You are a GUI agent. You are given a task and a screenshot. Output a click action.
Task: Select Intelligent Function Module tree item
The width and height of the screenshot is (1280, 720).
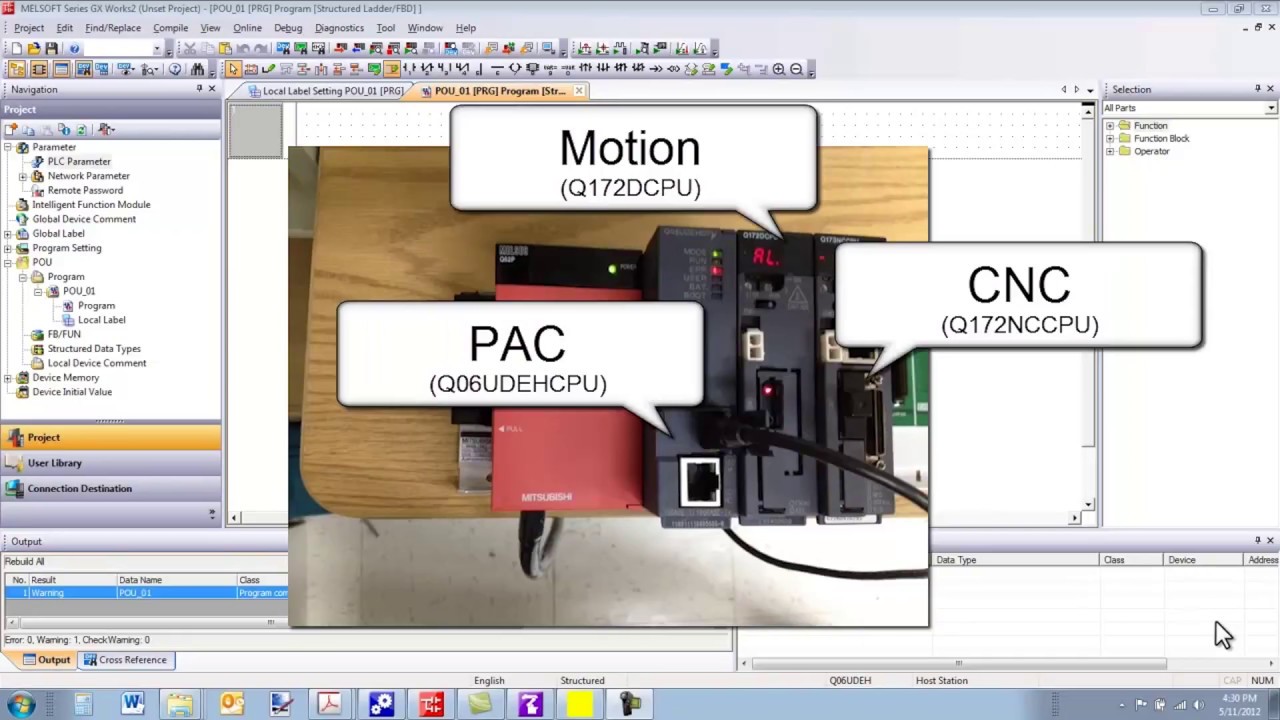(91, 205)
